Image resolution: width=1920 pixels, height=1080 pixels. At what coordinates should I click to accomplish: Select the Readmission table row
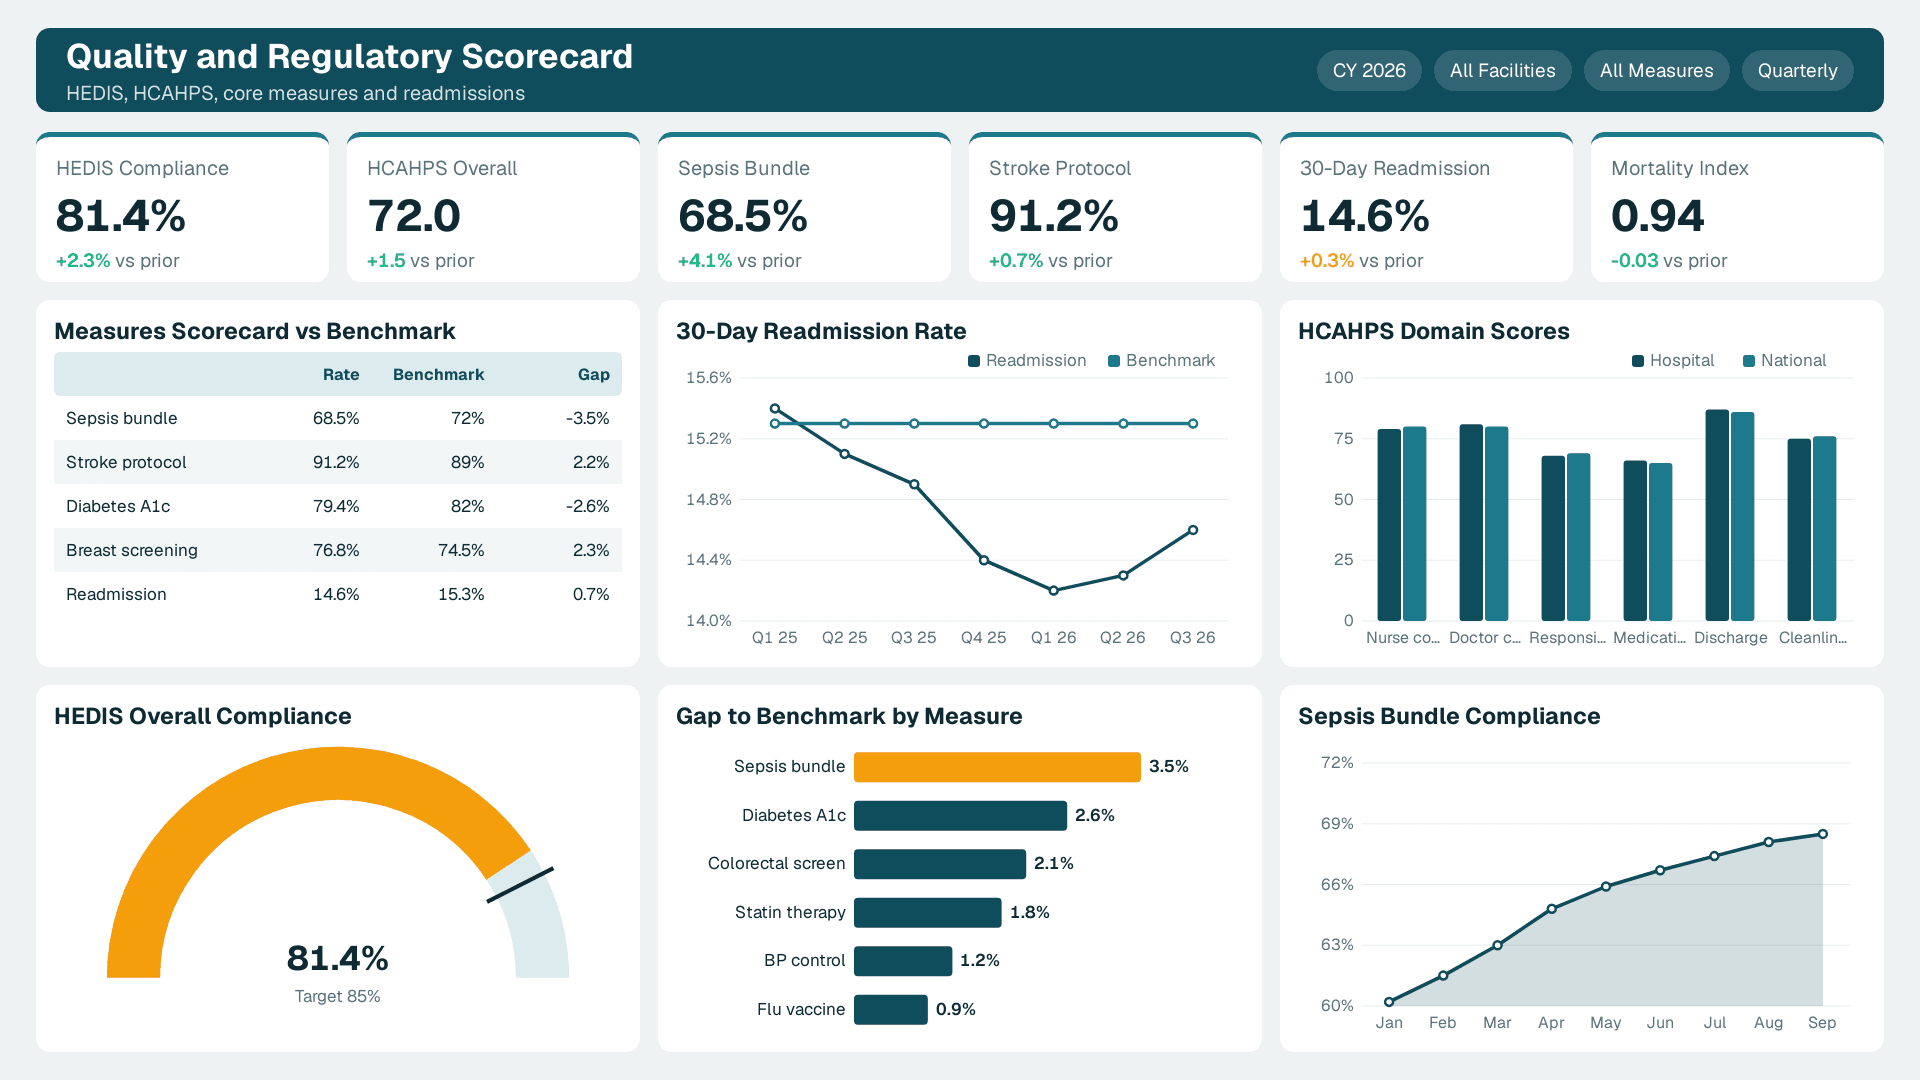click(338, 594)
